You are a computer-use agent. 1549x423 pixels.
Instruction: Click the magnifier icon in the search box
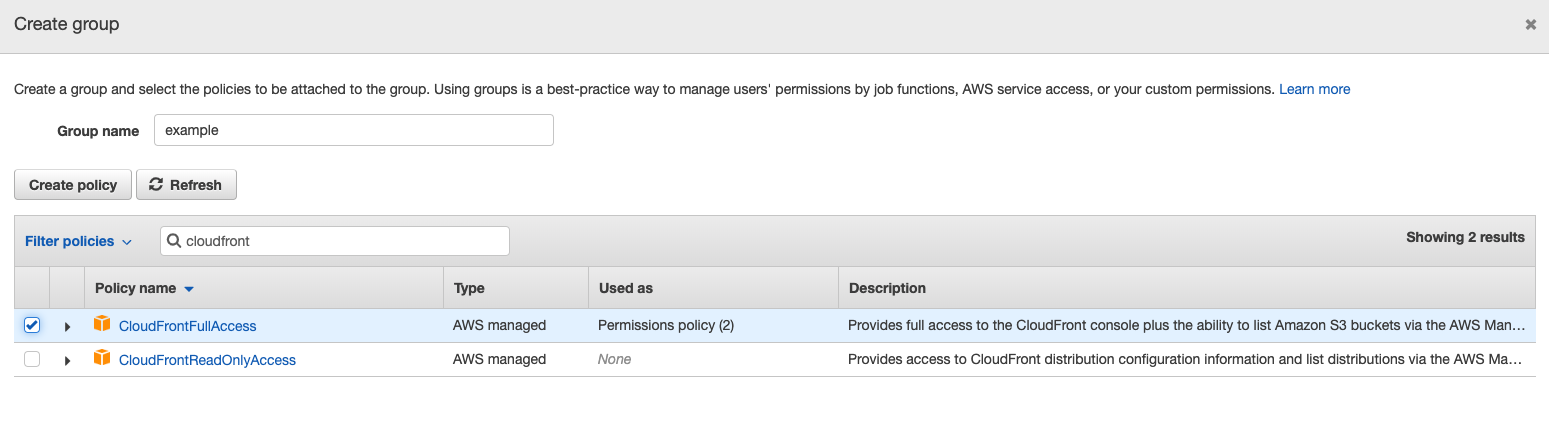coord(174,241)
